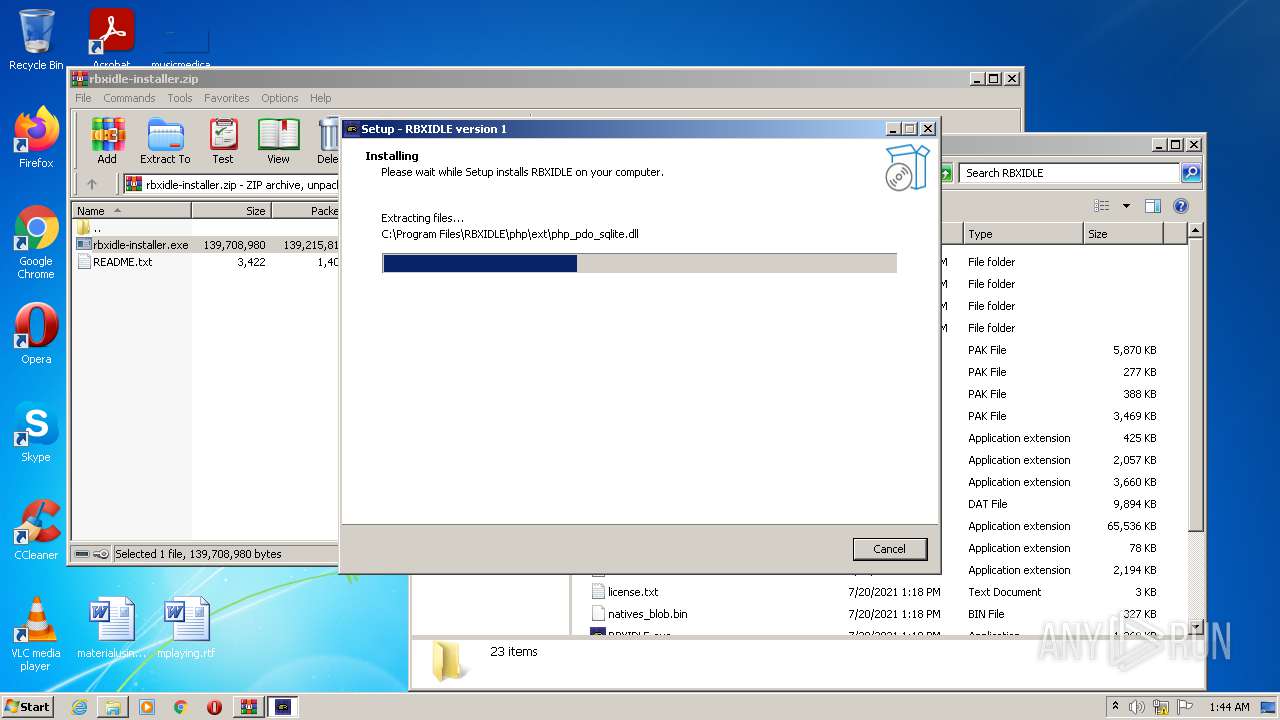Click the Test icon in WinRAR

tap(223, 140)
